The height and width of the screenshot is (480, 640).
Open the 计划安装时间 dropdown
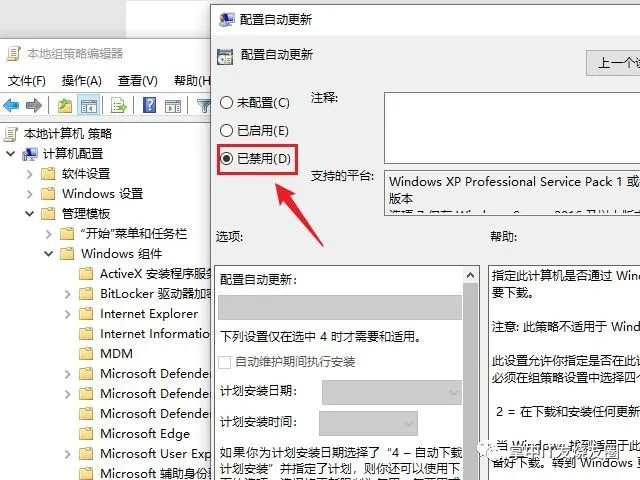tap(368, 423)
